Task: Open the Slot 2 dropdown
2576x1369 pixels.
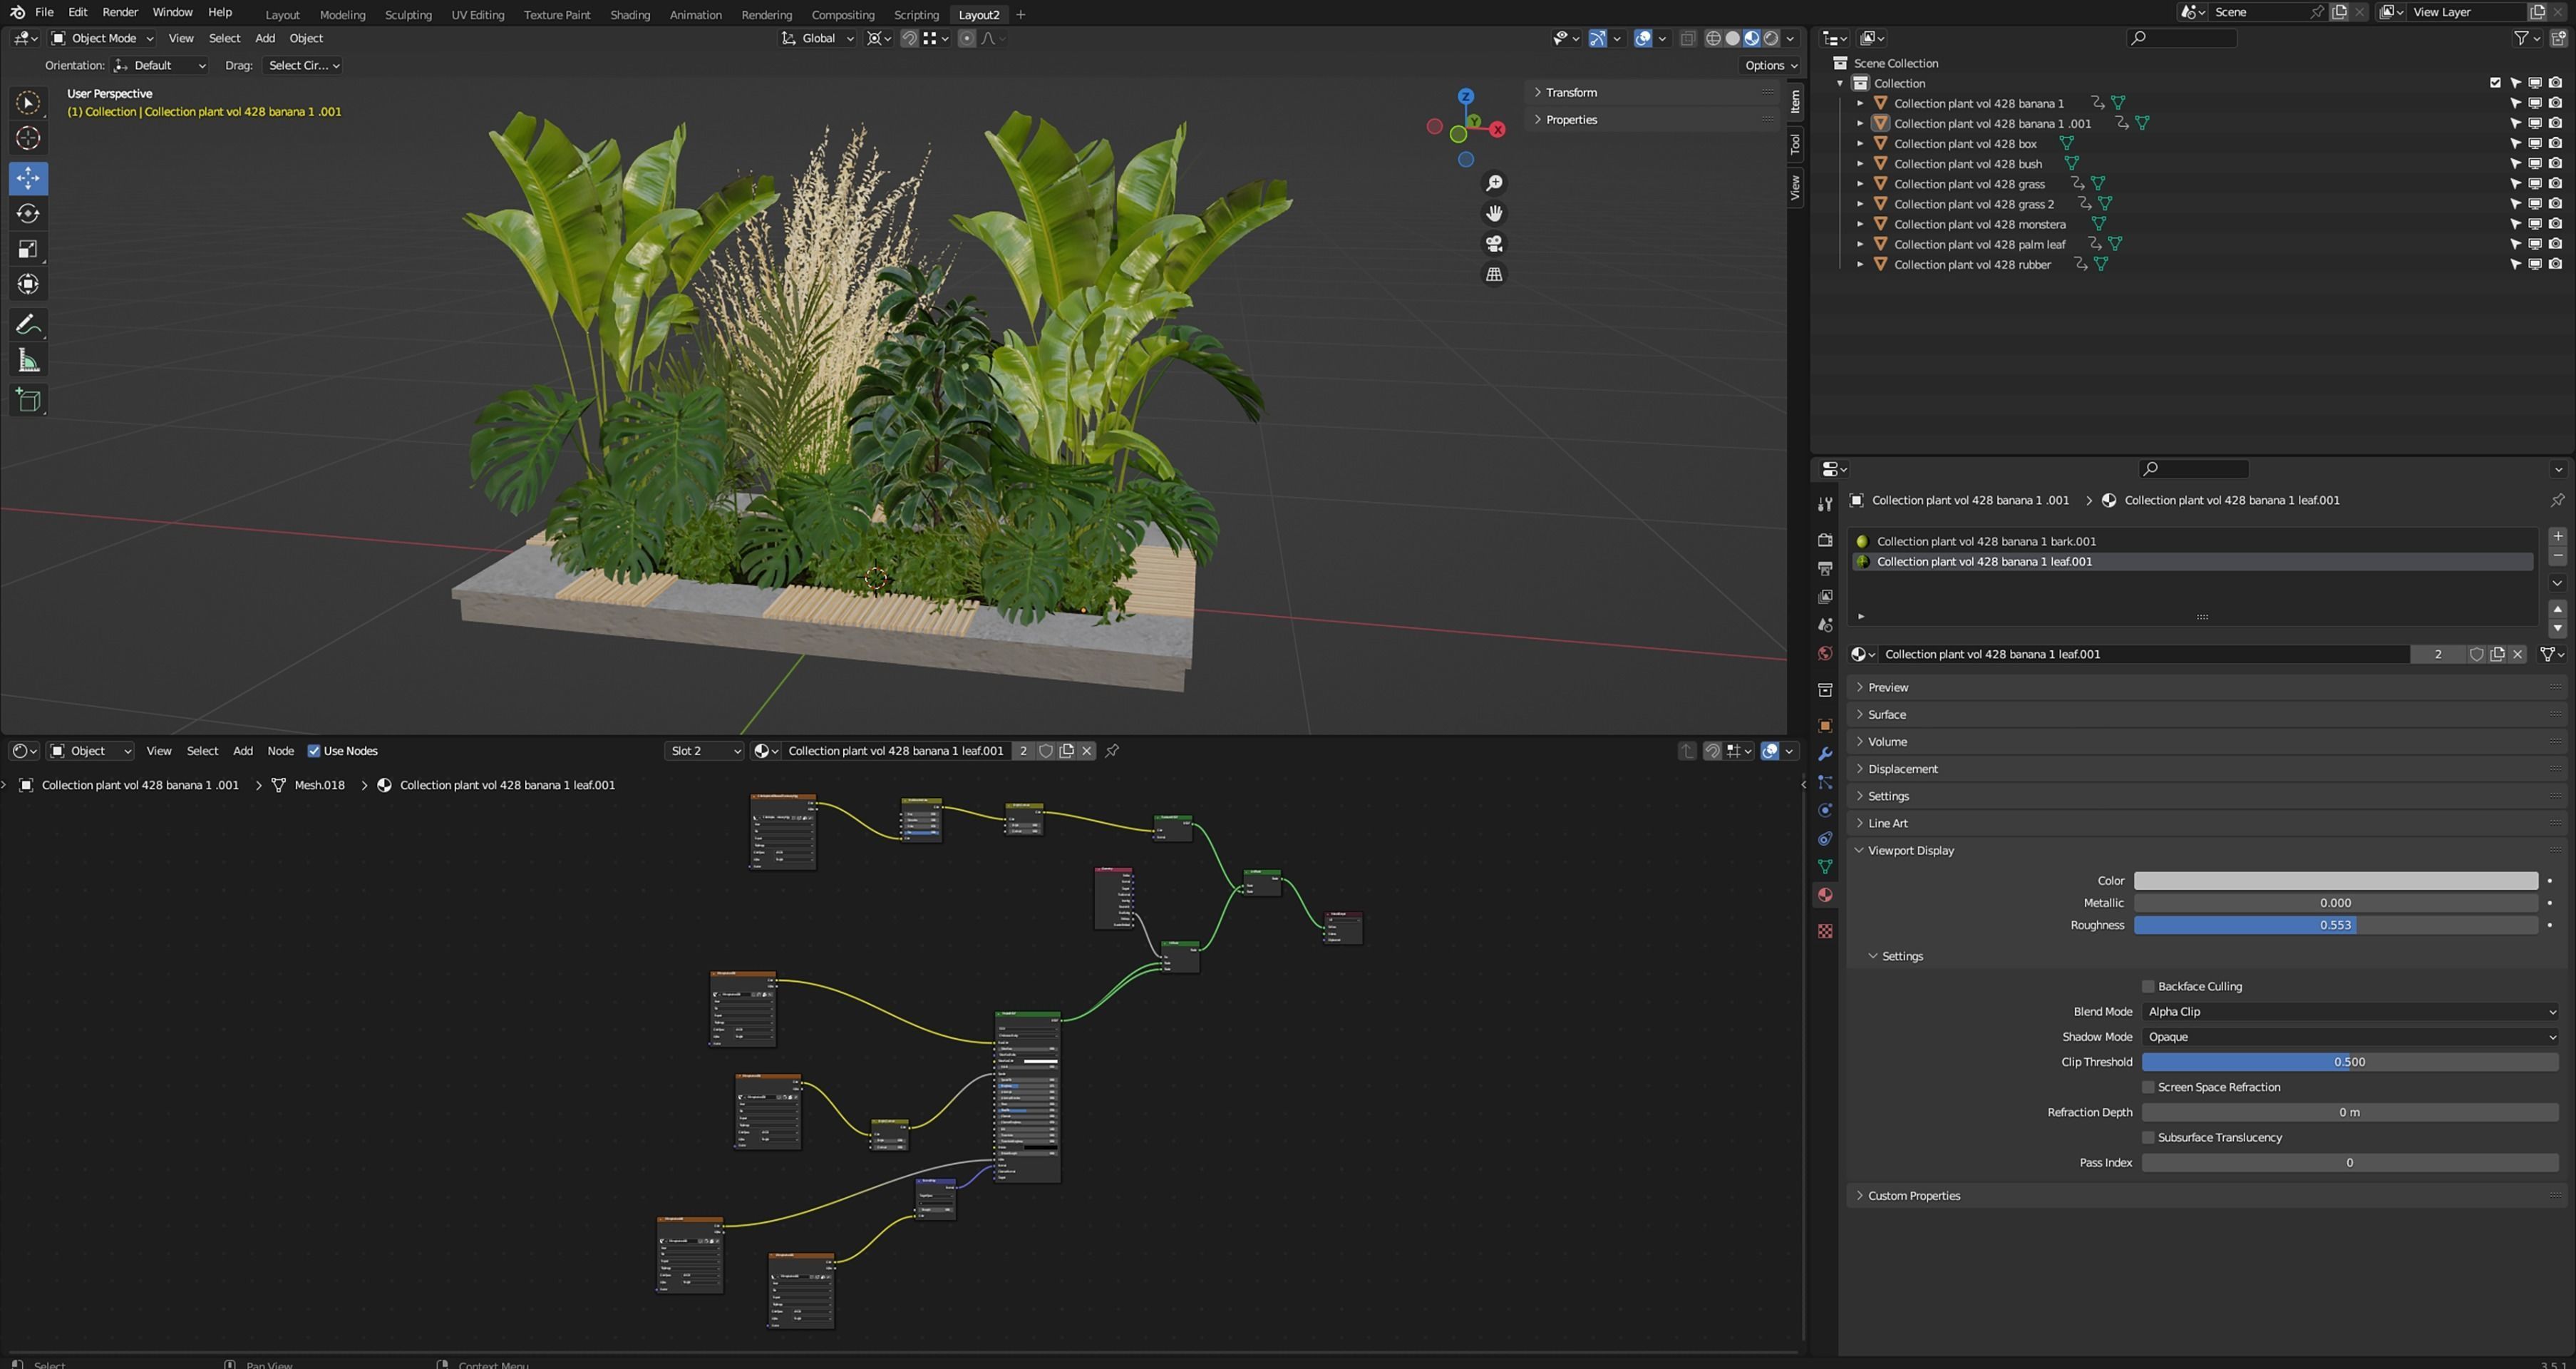Action: click(x=704, y=751)
